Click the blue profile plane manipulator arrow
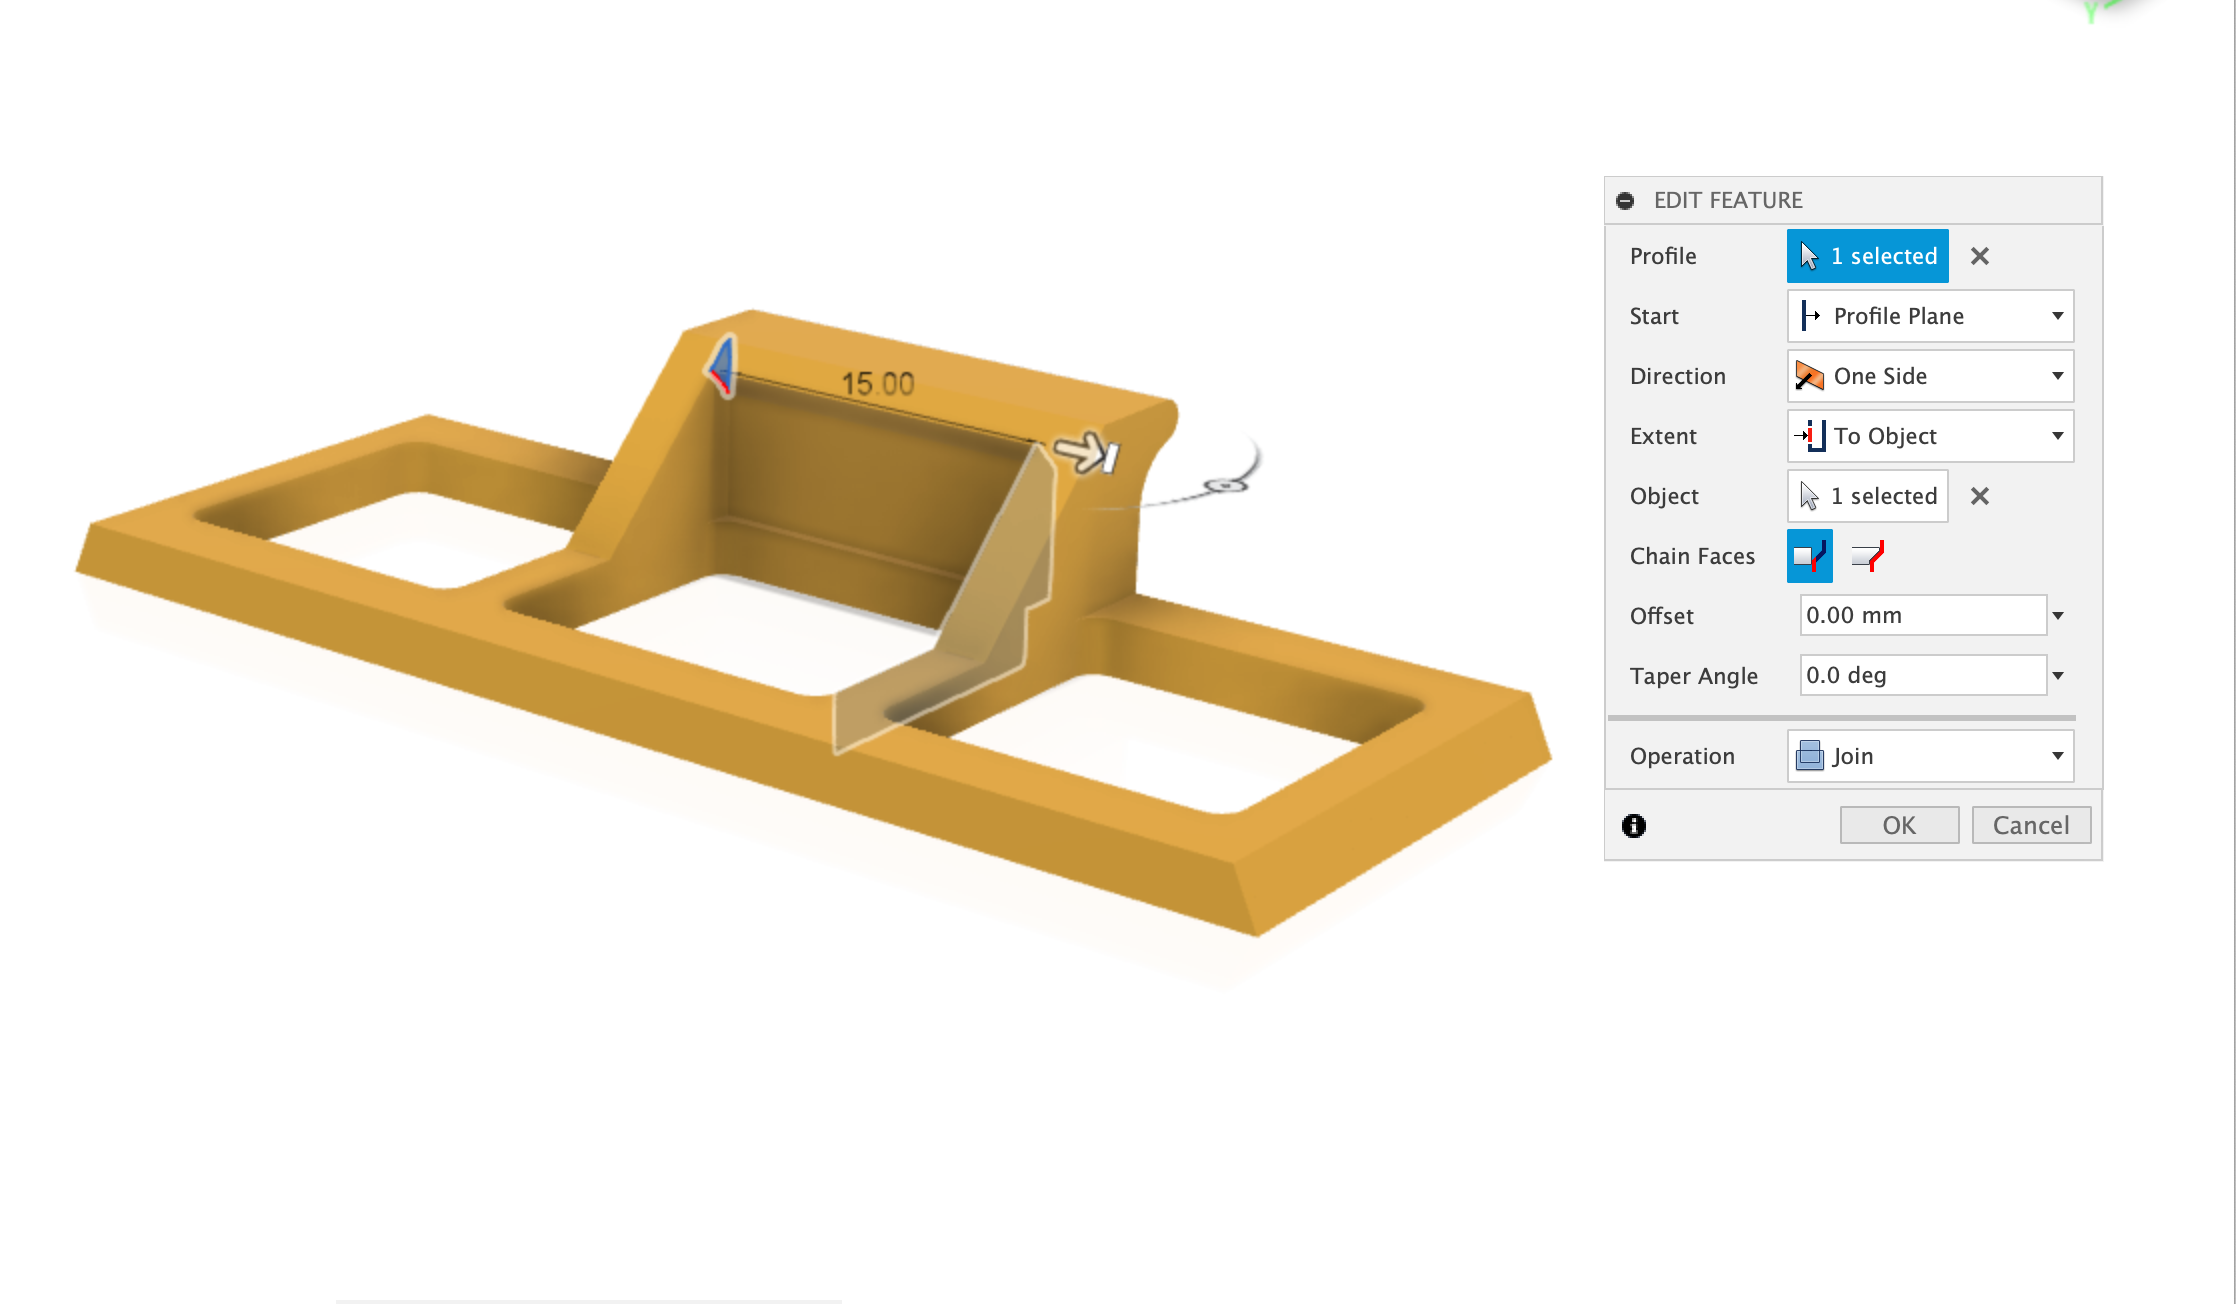This screenshot has width=2236, height=1304. point(722,367)
